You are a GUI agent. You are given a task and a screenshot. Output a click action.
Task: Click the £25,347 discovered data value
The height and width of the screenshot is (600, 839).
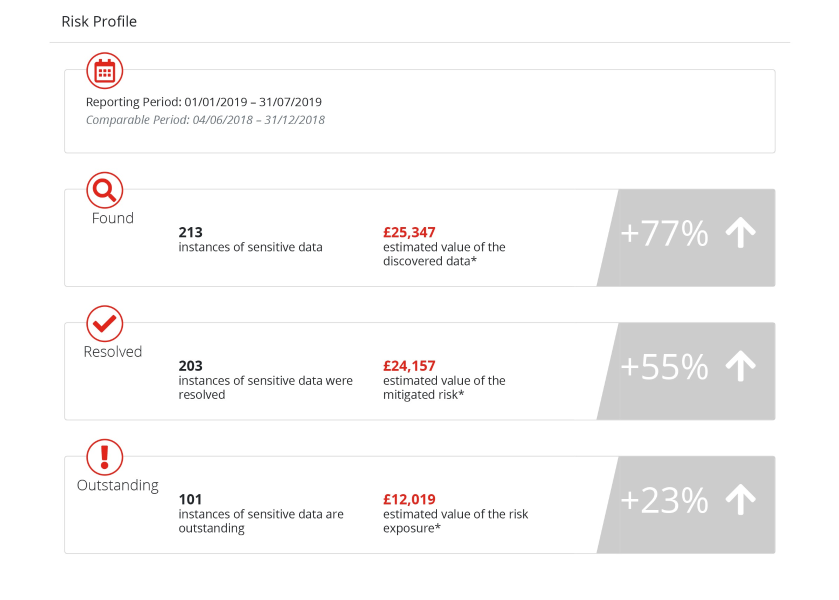(x=409, y=232)
